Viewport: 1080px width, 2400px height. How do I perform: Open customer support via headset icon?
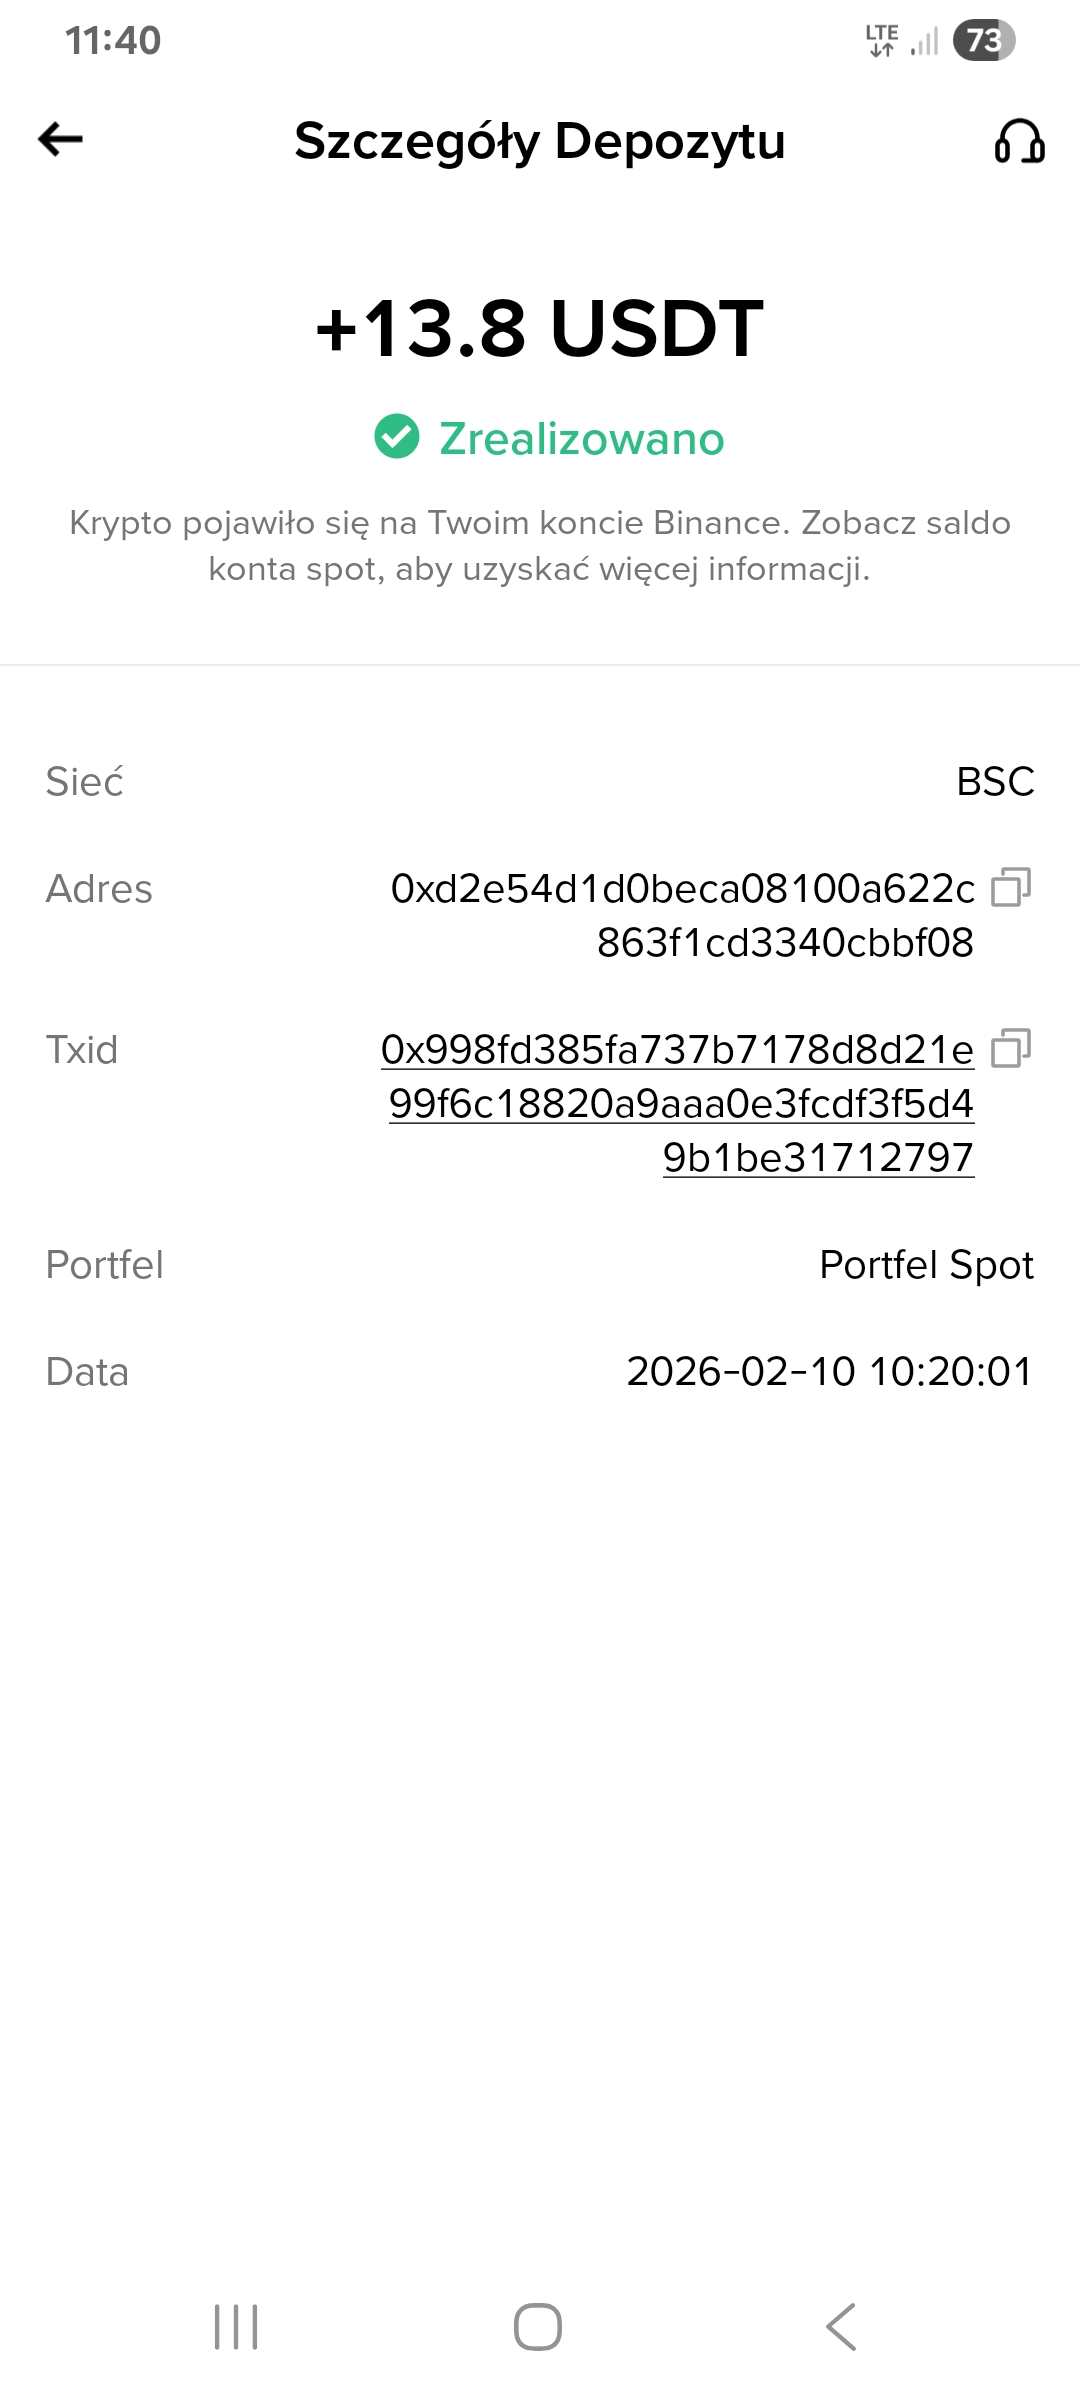click(x=1019, y=141)
